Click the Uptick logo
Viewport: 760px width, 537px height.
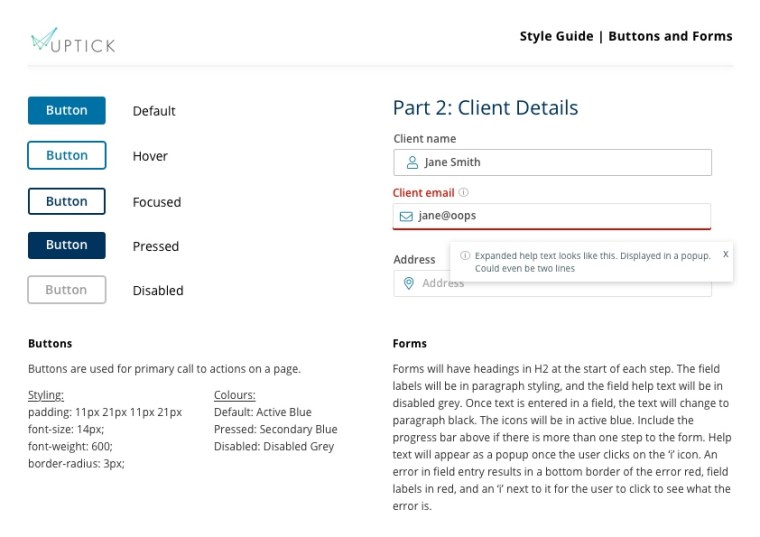[72, 41]
